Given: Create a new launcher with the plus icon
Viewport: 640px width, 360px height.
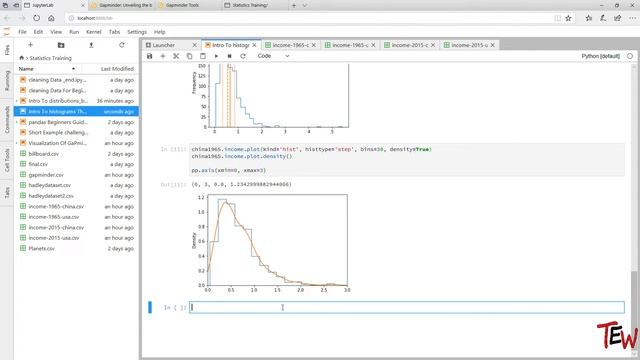Looking at the screenshot, I should [31, 45].
